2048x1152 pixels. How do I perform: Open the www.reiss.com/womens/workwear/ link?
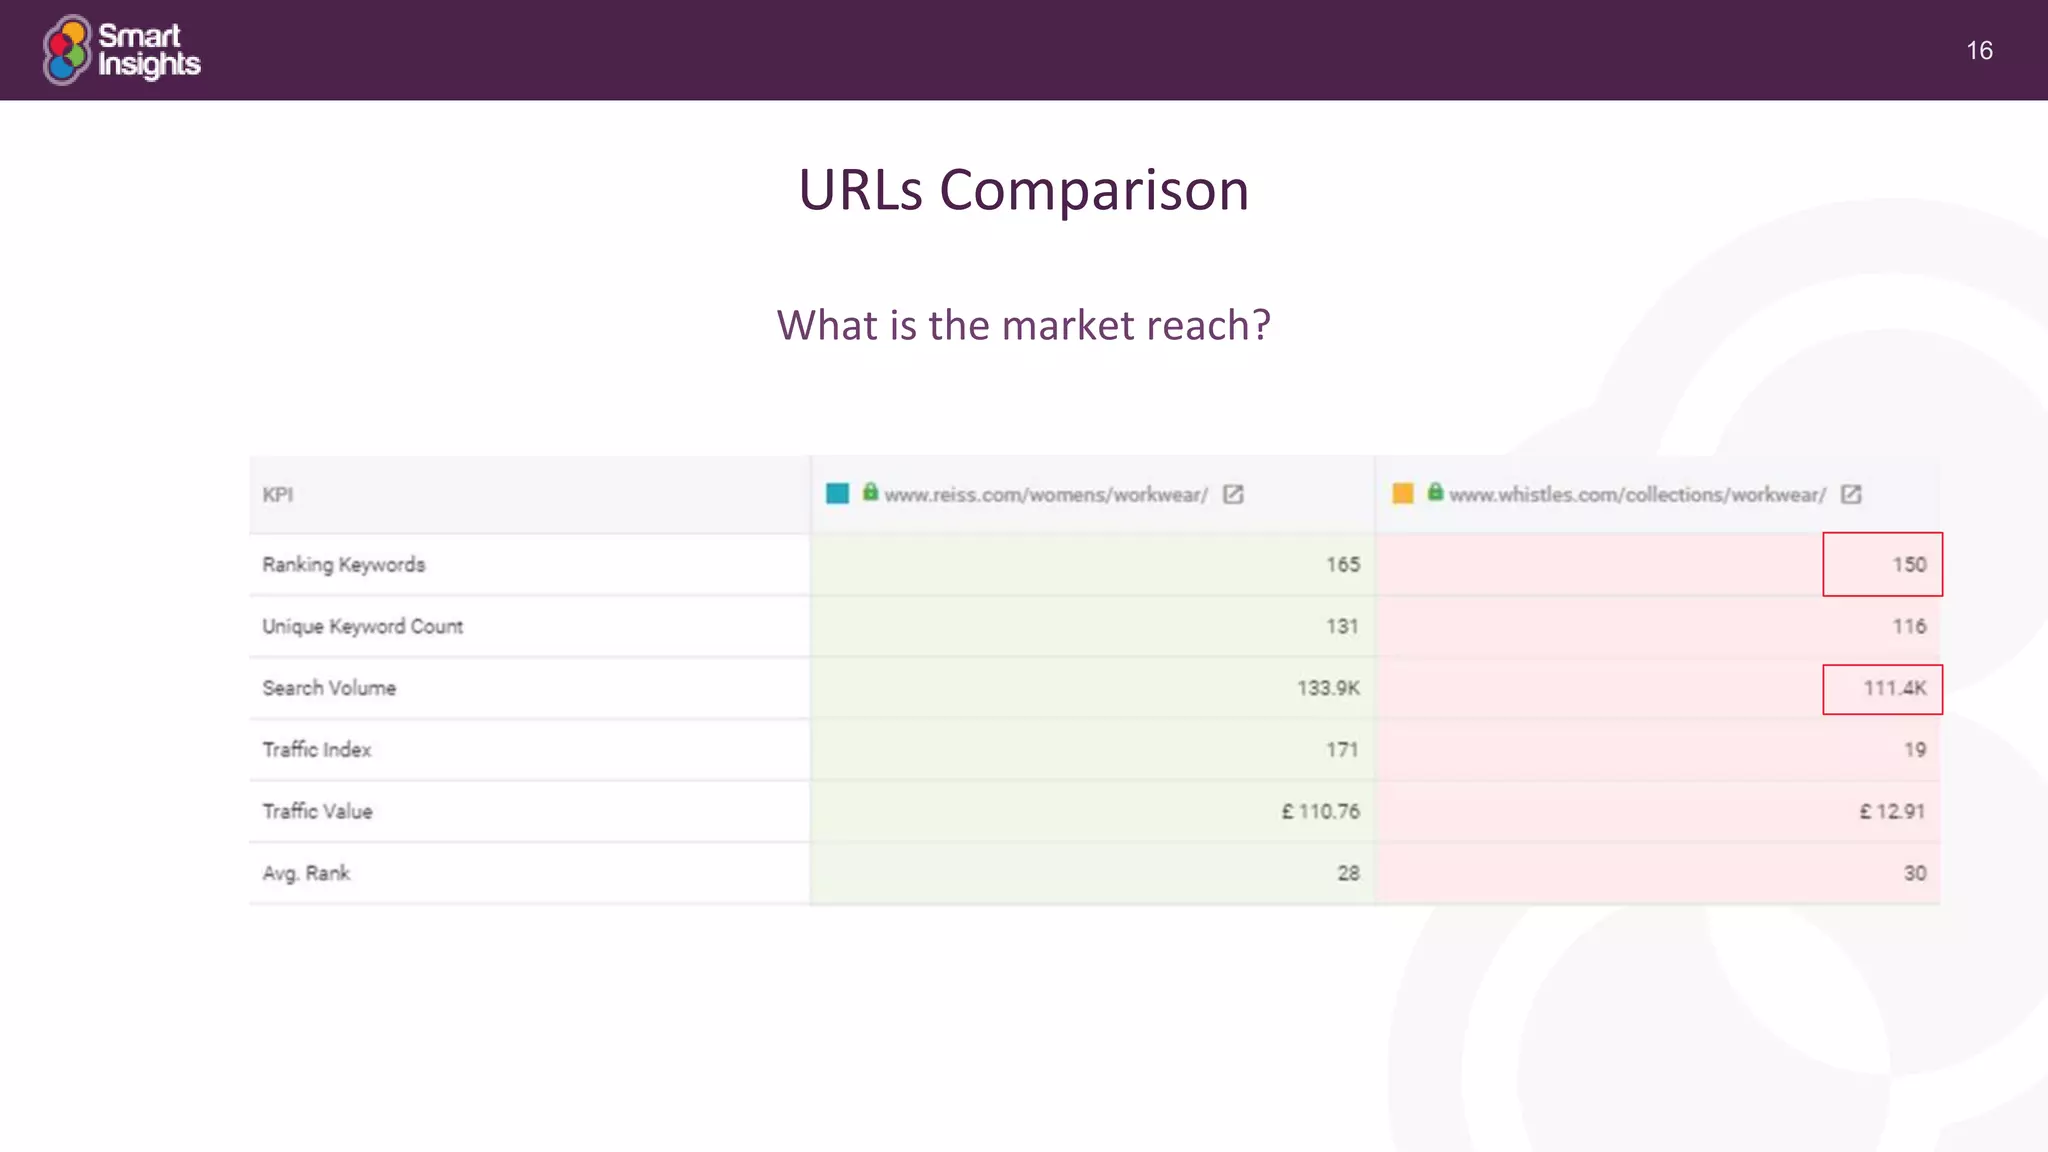1046,495
